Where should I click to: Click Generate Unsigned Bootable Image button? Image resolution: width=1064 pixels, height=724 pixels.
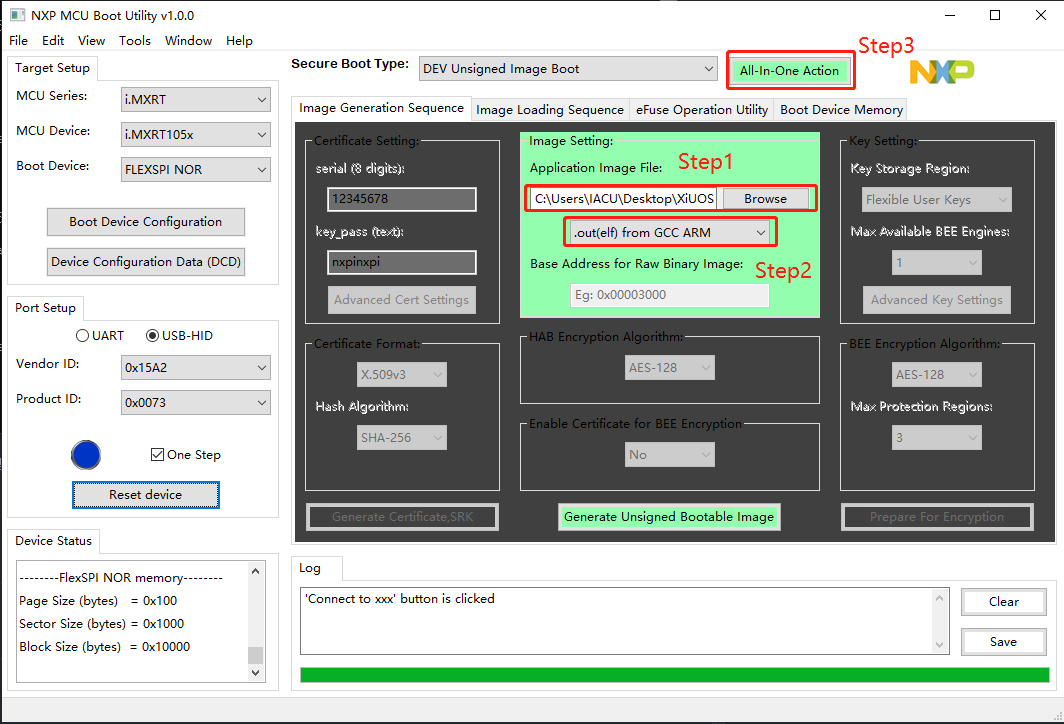[x=669, y=517]
